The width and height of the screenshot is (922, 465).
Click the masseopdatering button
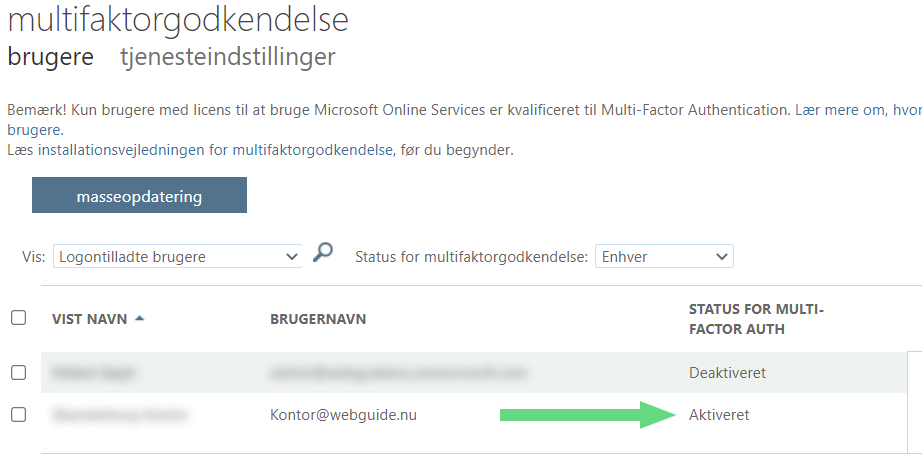pyautogui.click(x=139, y=195)
